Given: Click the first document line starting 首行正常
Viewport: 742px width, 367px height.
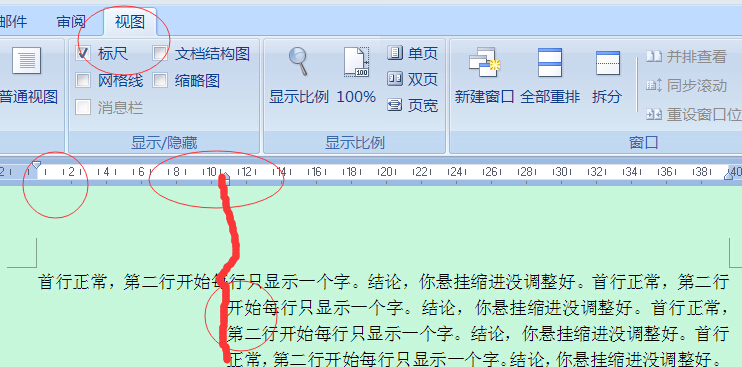Looking at the screenshot, I should point(383,283).
